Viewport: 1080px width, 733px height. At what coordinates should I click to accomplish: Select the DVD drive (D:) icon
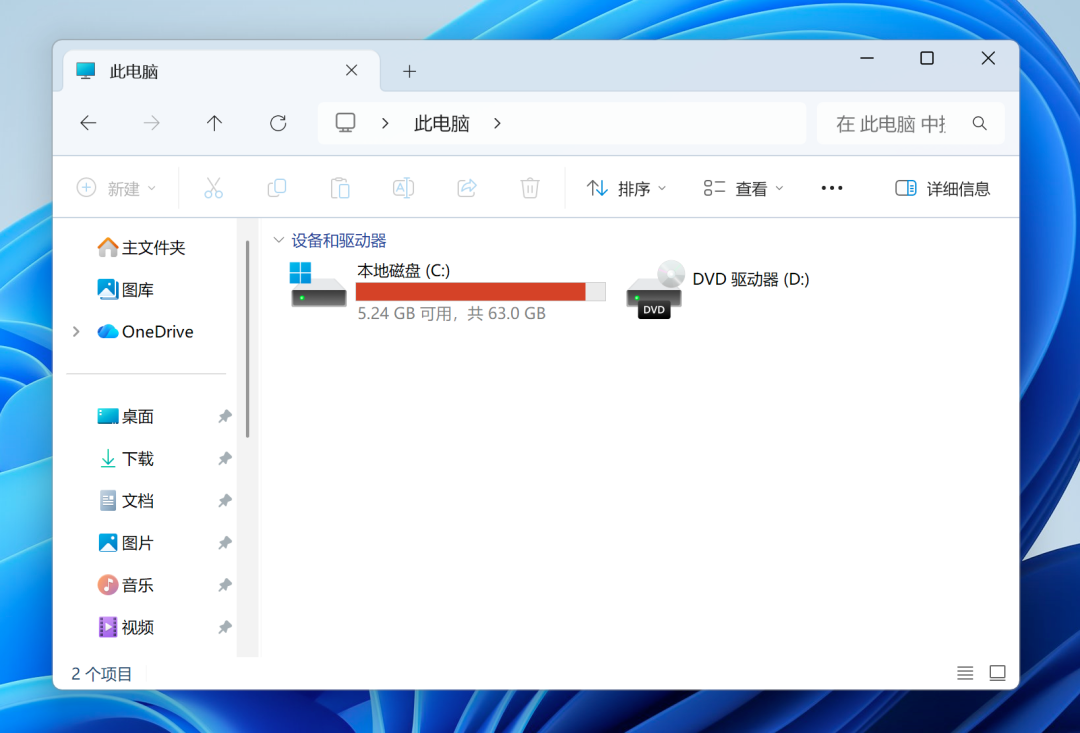coord(655,289)
